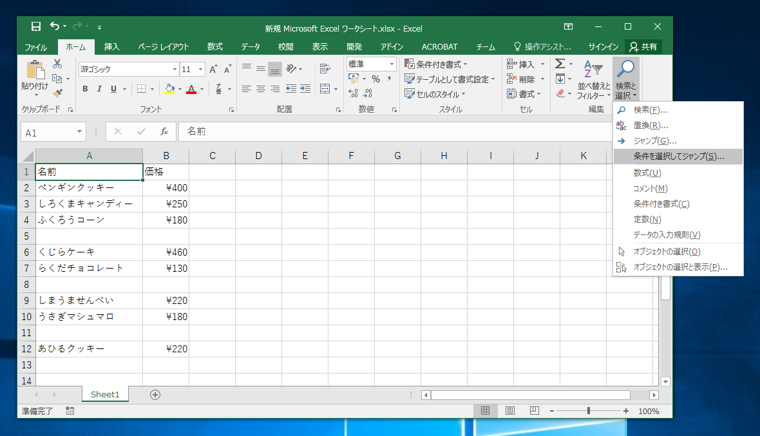Screen dimensions: 760x436
Task: Click zoom in plus button
Action: point(626,411)
